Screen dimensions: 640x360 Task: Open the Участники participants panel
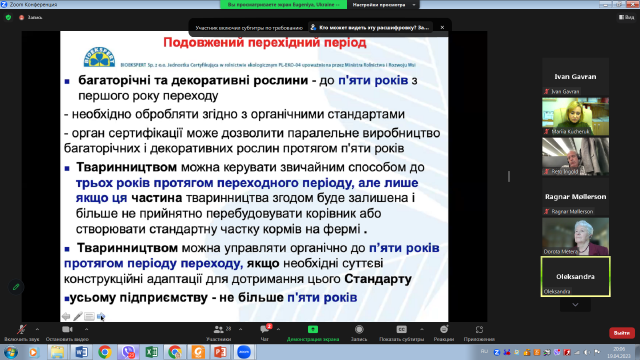coord(219,333)
